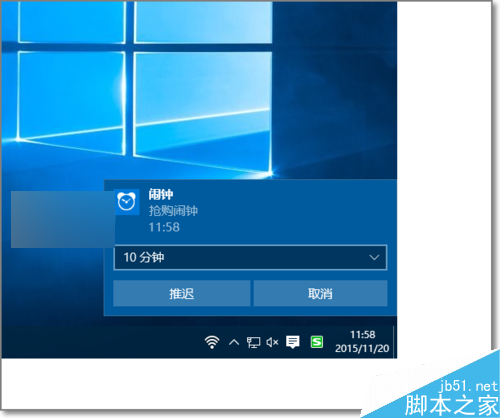The image size is (500, 418).
Task: Click the 闹钟 notification title
Action: (161, 194)
